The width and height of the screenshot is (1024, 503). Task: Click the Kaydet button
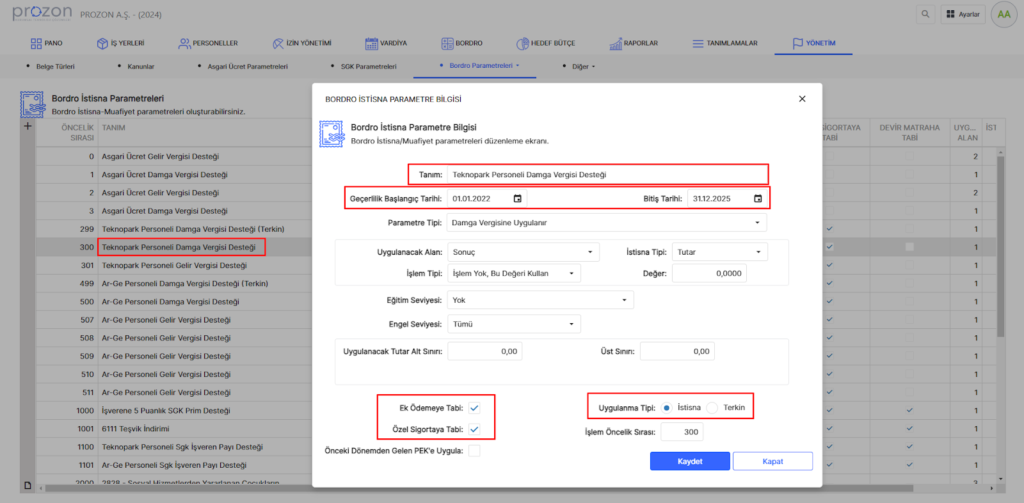coord(689,461)
